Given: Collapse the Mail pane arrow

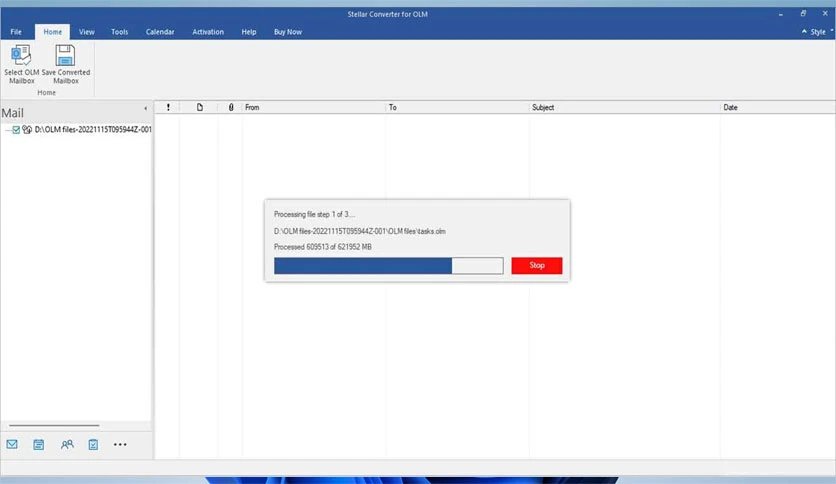Looking at the screenshot, I should pos(146,108).
